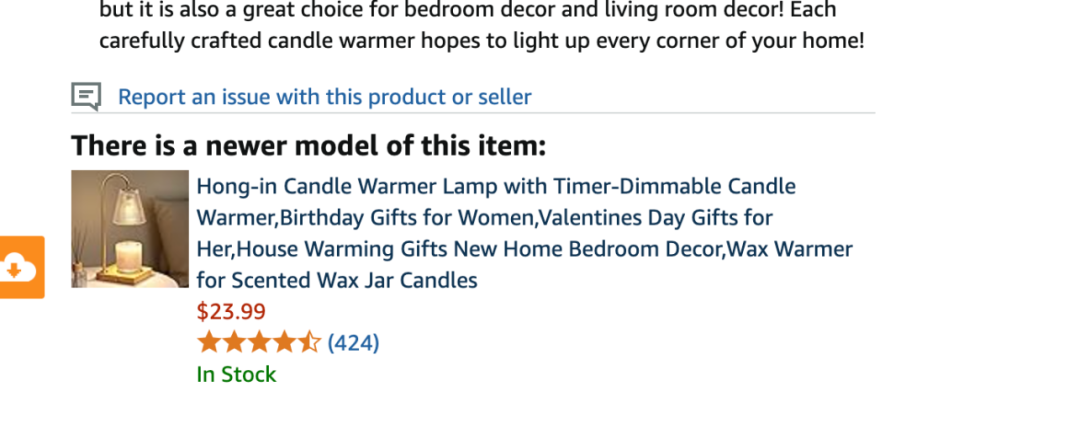1080x439 pixels.
Task: Click 'There is a newer model' heading
Action: pyautogui.click(x=309, y=146)
